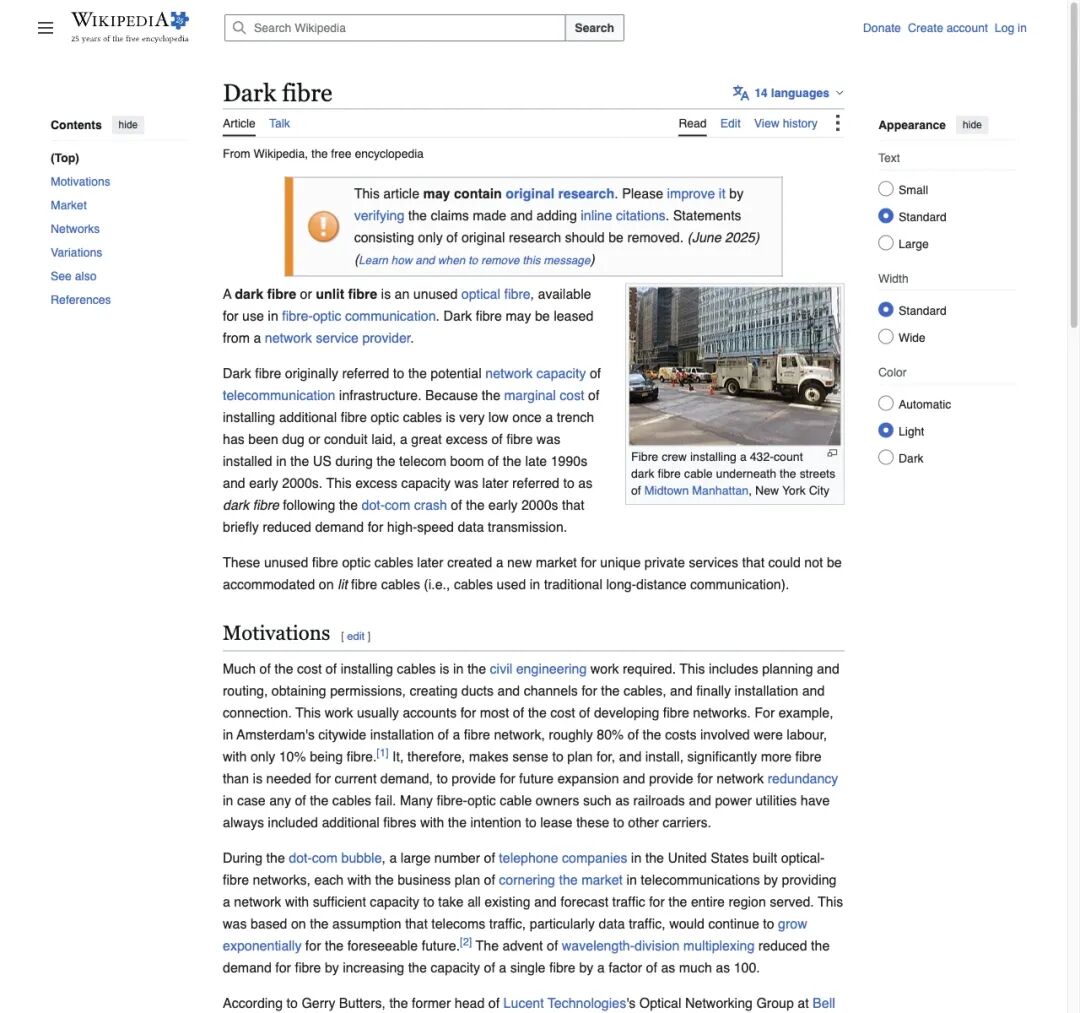Open the civil engineering link
The height and width of the screenshot is (1013, 1080).
click(537, 669)
